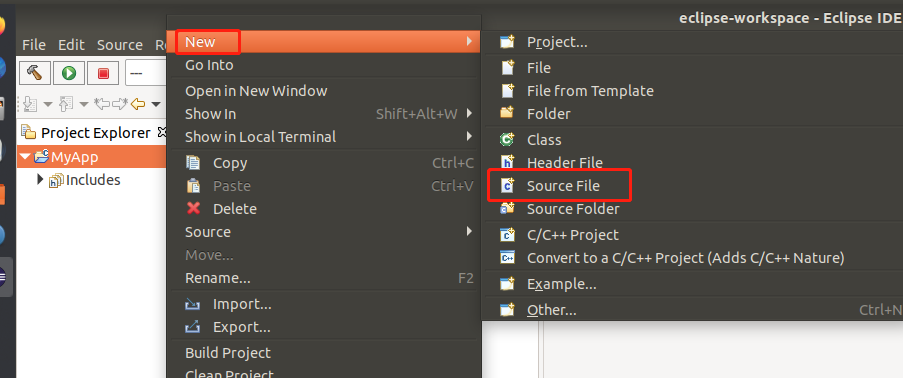Select 'Source File' text in submenu
This screenshot has width=903, height=378.
pyautogui.click(x=563, y=186)
